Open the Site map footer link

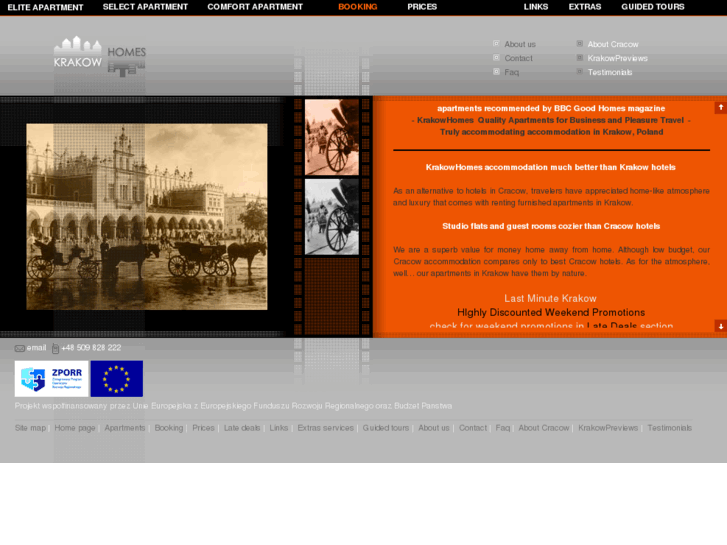coord(30,428)
